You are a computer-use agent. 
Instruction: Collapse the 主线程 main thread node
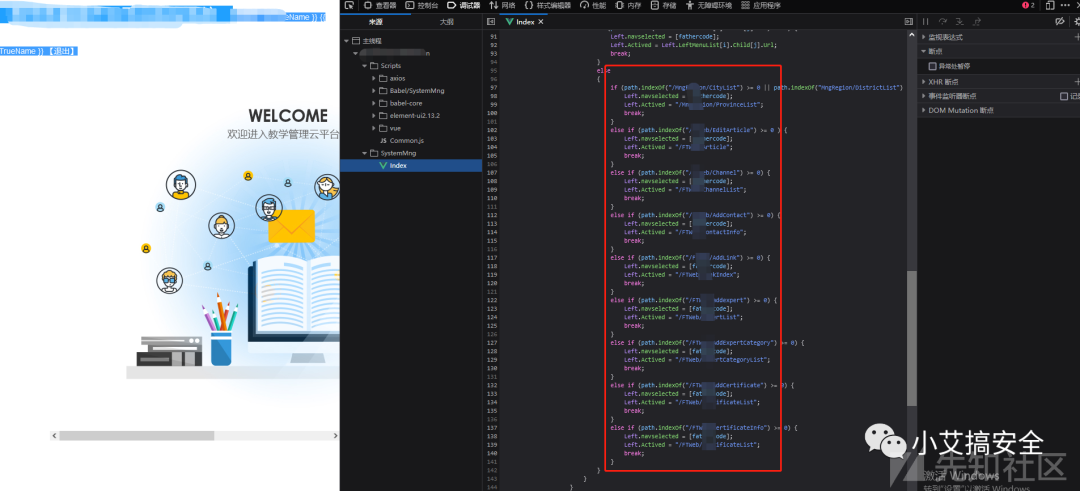(346, 41)
